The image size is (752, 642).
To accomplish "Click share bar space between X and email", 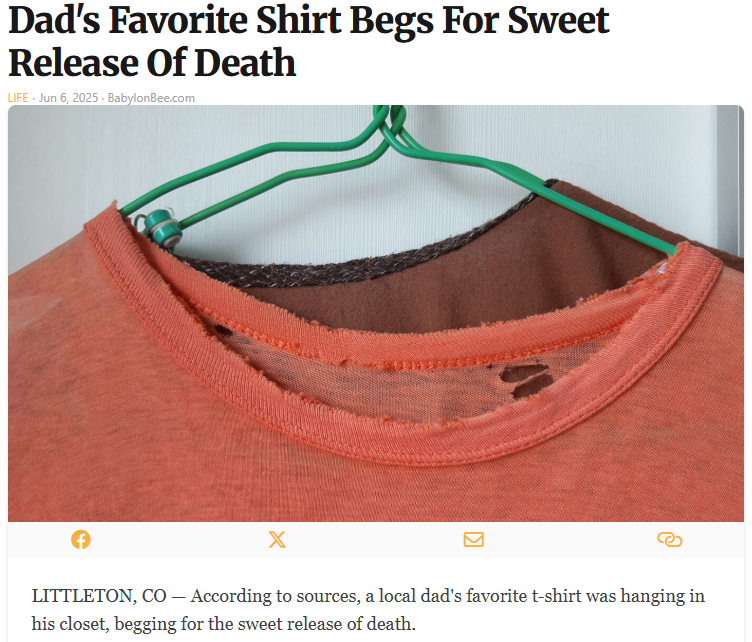I will pyautogui.click(x=375, y=539).
